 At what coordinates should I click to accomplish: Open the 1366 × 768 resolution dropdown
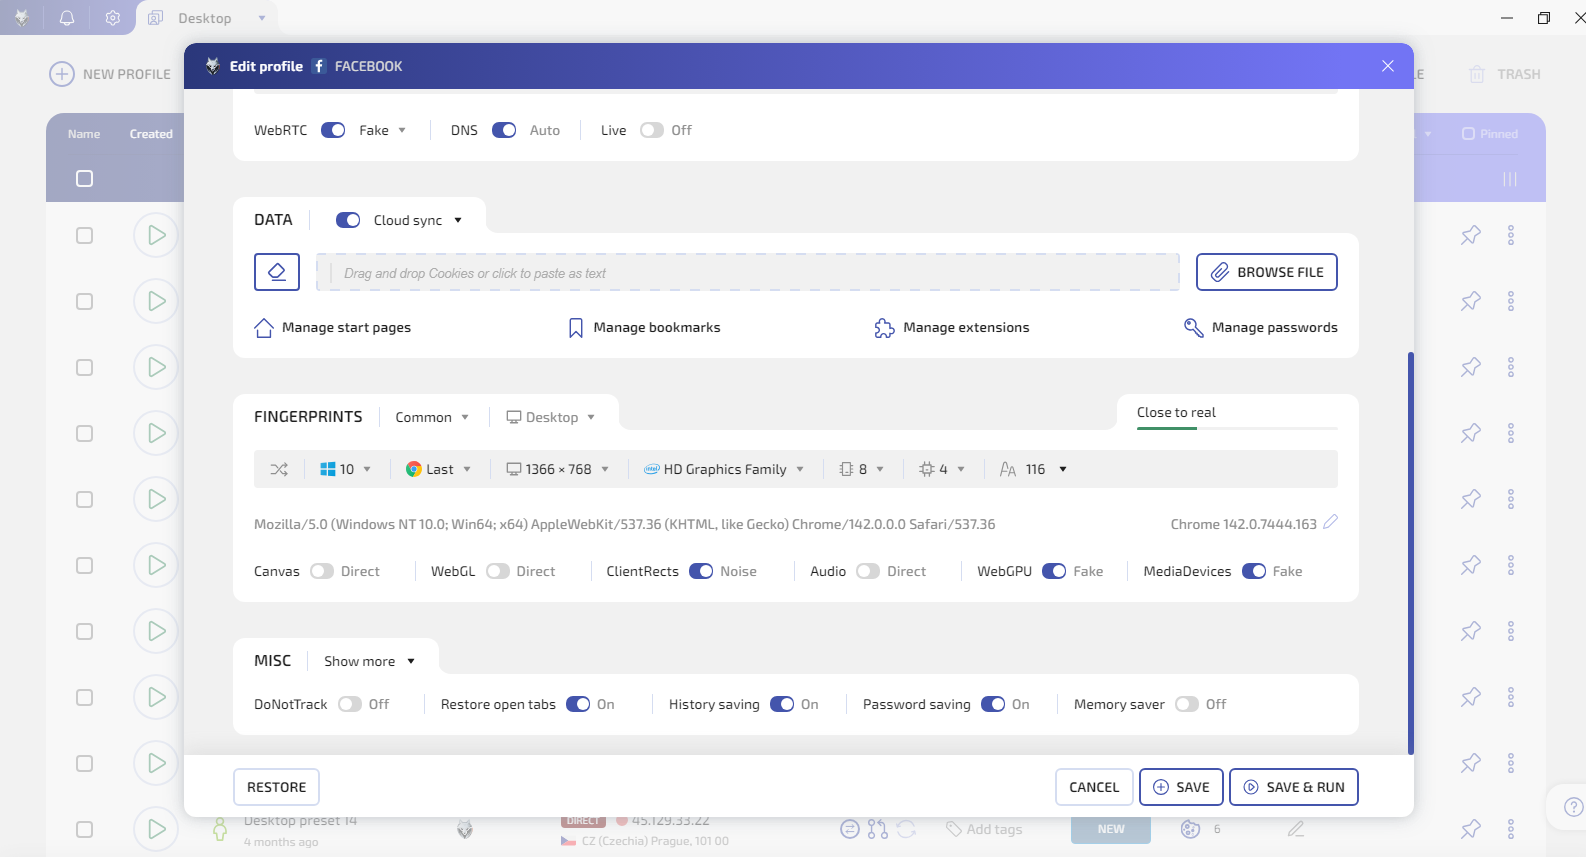coord(558,469)
